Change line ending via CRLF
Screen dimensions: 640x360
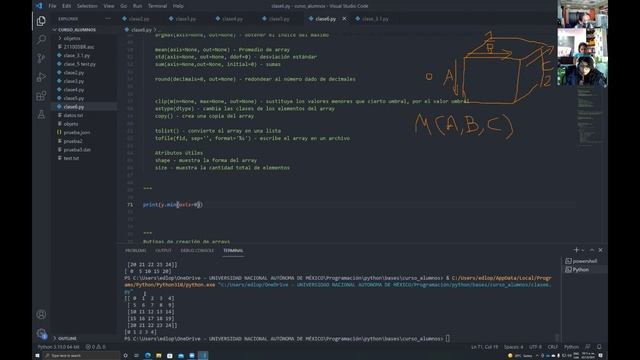(x=553, y=347)
